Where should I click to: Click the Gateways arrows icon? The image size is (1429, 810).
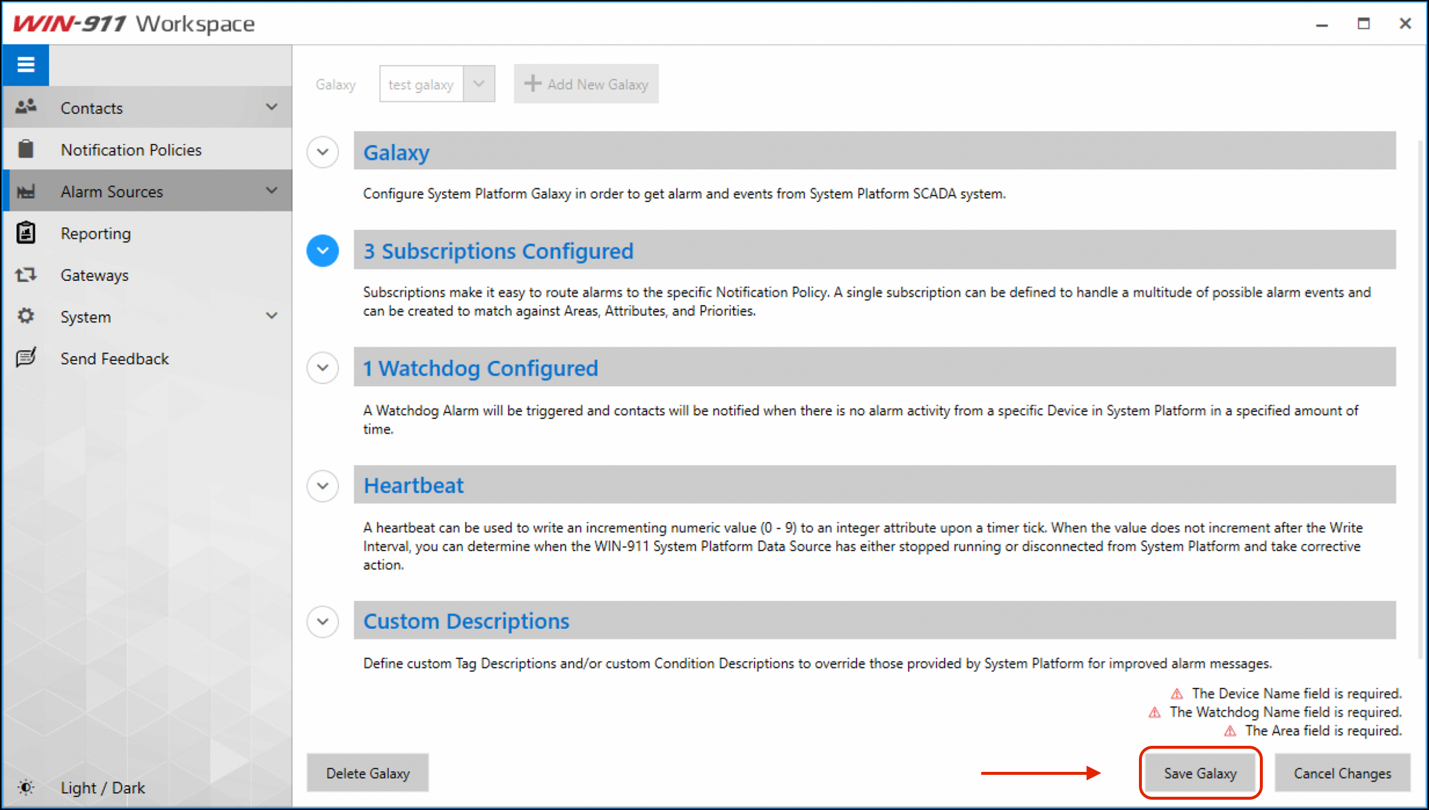coord(26,275)
